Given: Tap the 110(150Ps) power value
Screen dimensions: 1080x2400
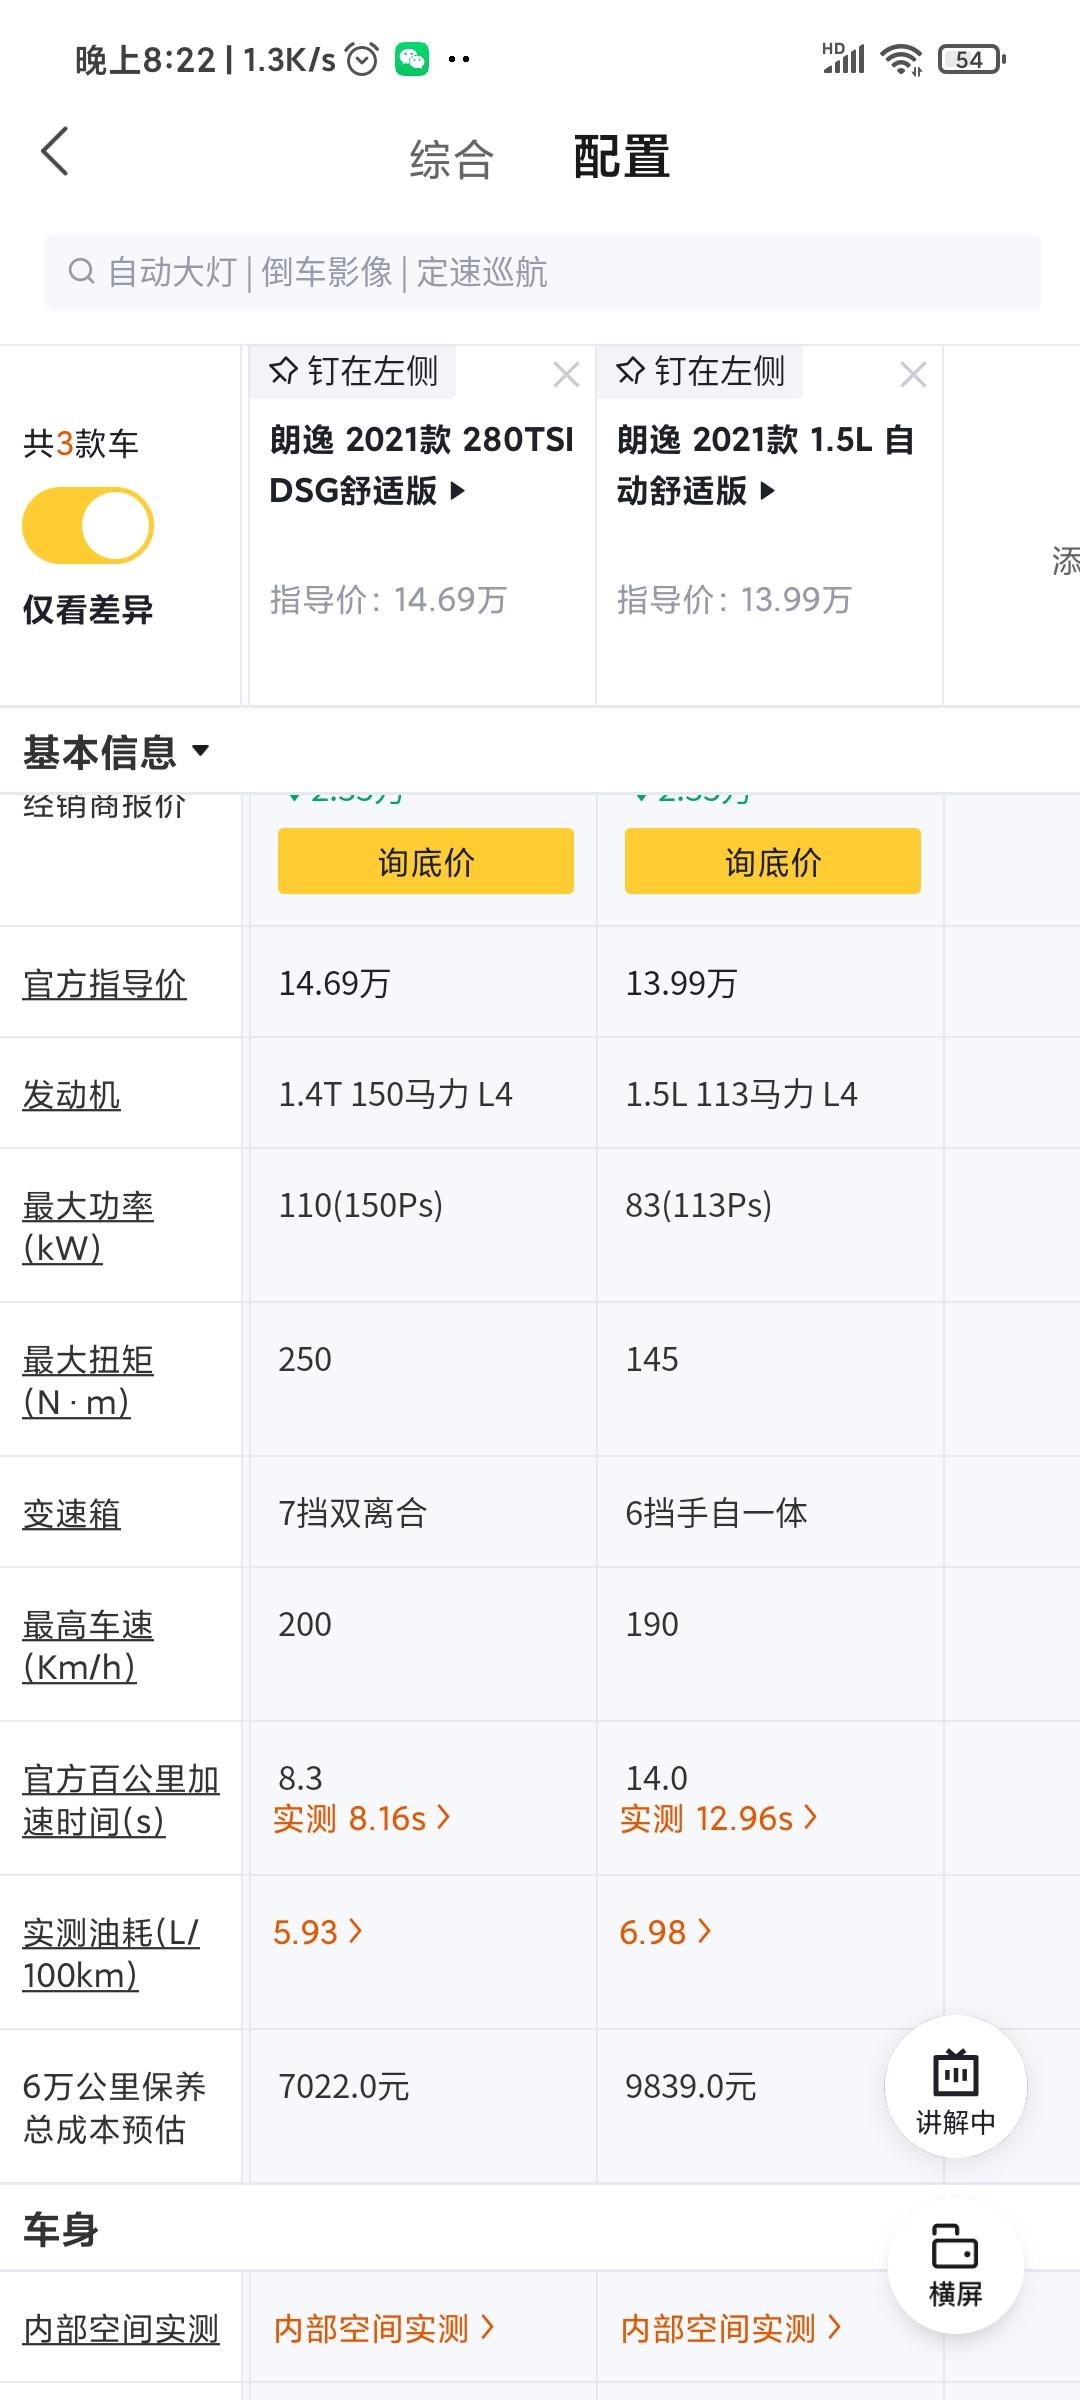Looking at the screenshot, I should pyautogui.click(x=360, y=1206).
